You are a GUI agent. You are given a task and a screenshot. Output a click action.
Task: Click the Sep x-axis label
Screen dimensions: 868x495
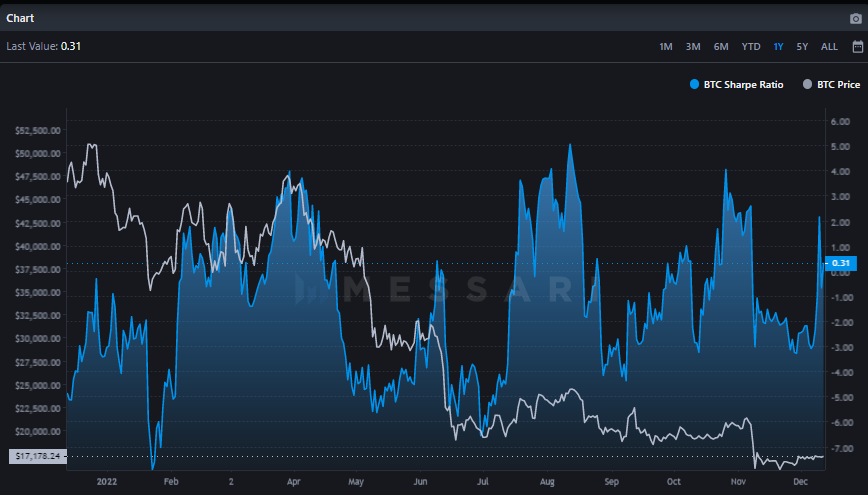click(611, 481)
